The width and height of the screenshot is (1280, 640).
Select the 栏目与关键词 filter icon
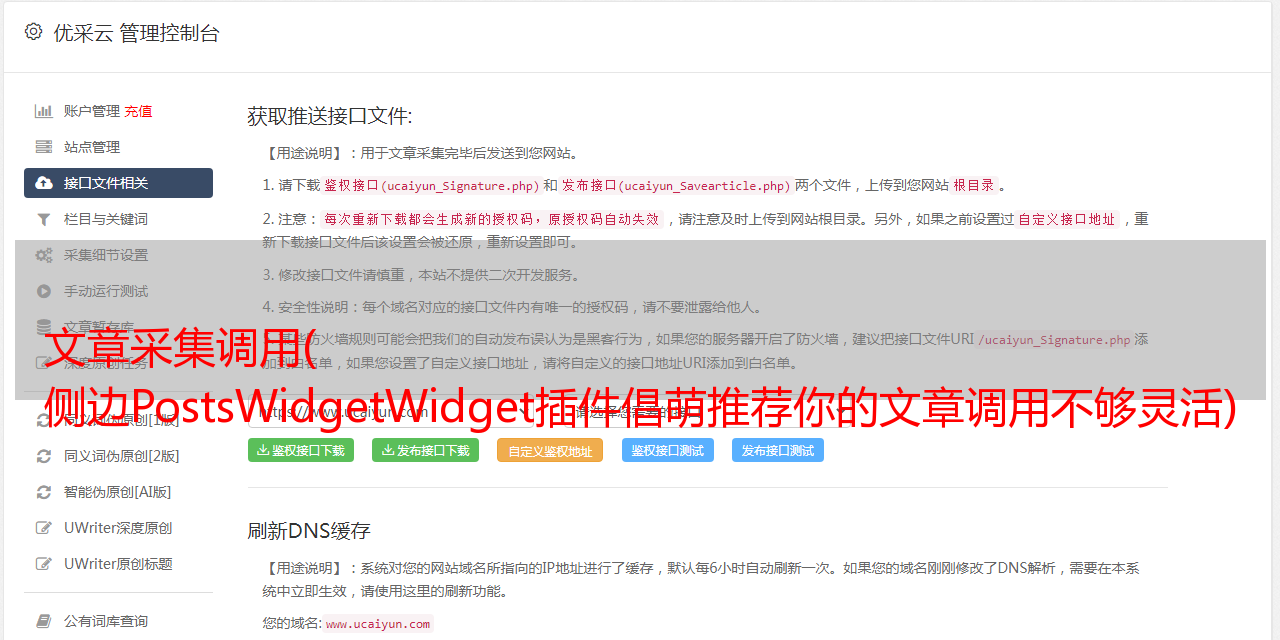point(44,219)
